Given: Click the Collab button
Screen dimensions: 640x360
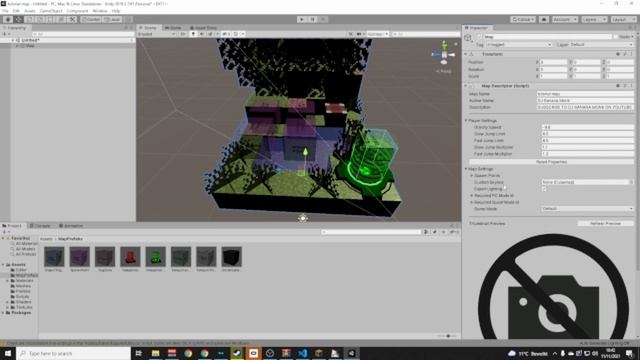Looking at the screenshot, I should [x=523, y=19].
